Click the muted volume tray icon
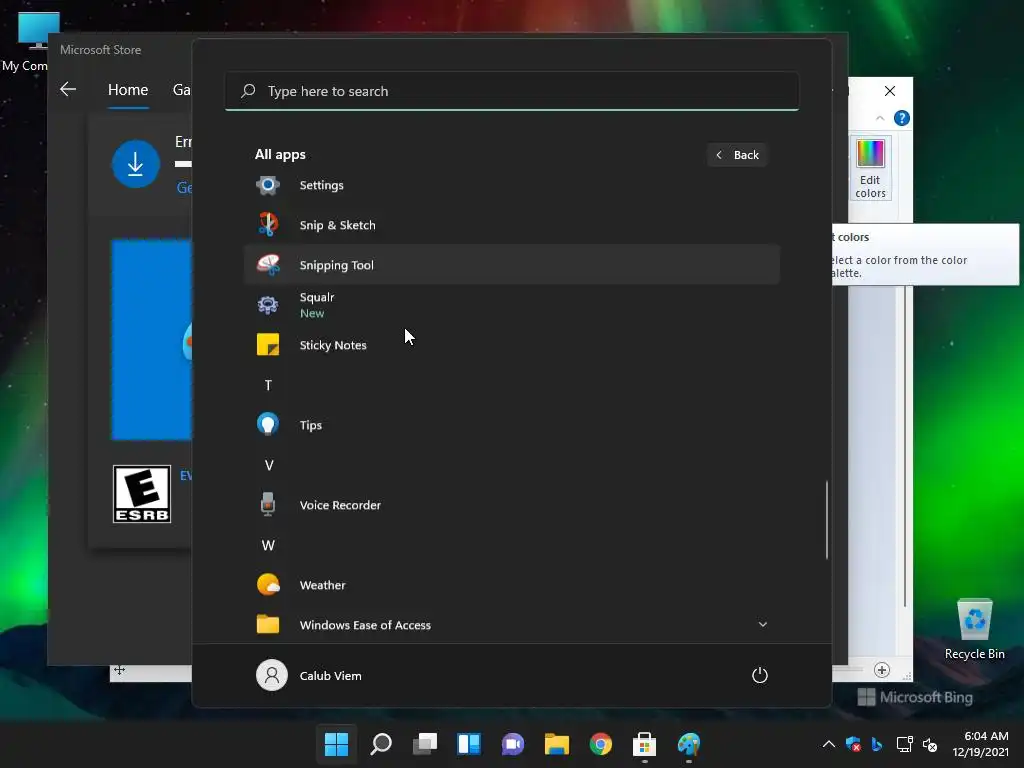 coord(930,744)
